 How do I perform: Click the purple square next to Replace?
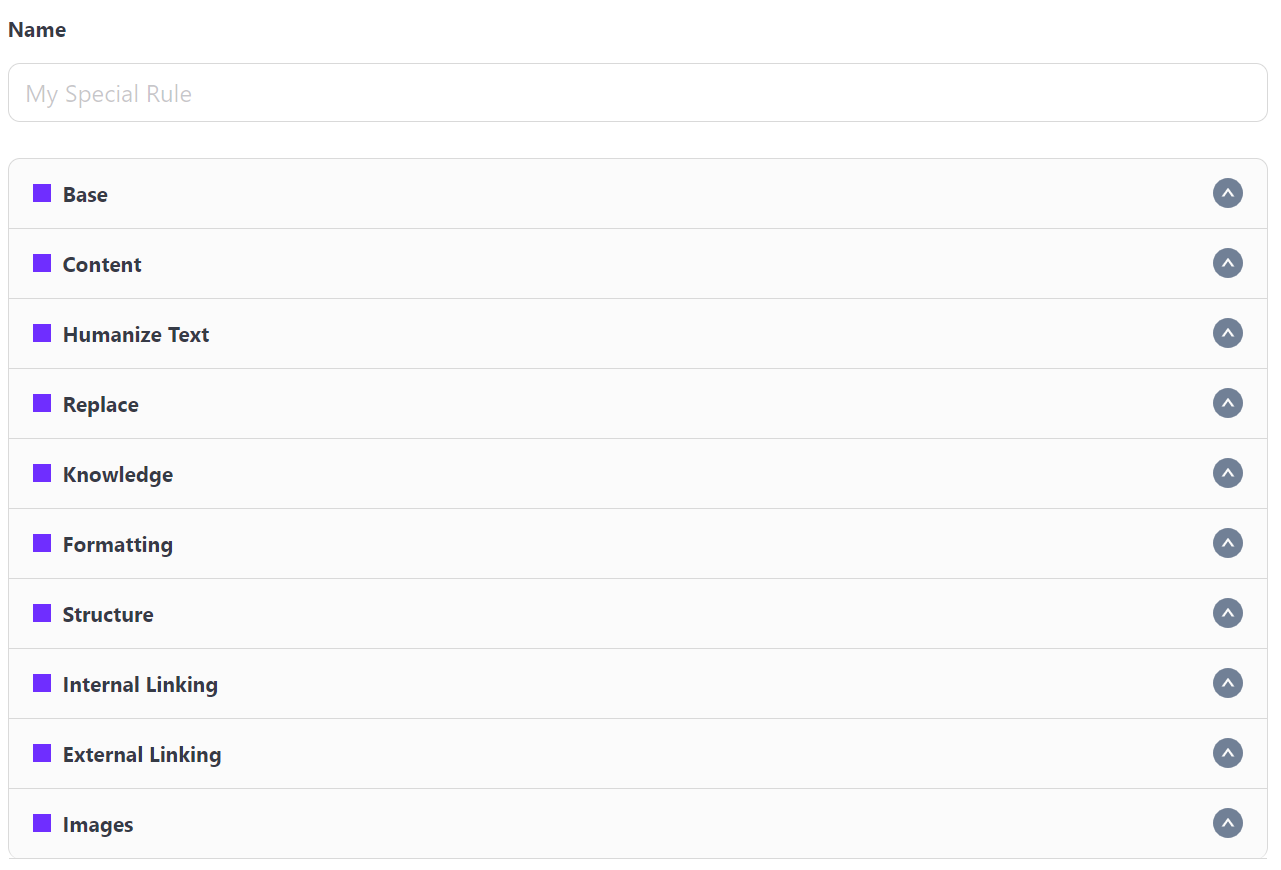coord(42,403)
